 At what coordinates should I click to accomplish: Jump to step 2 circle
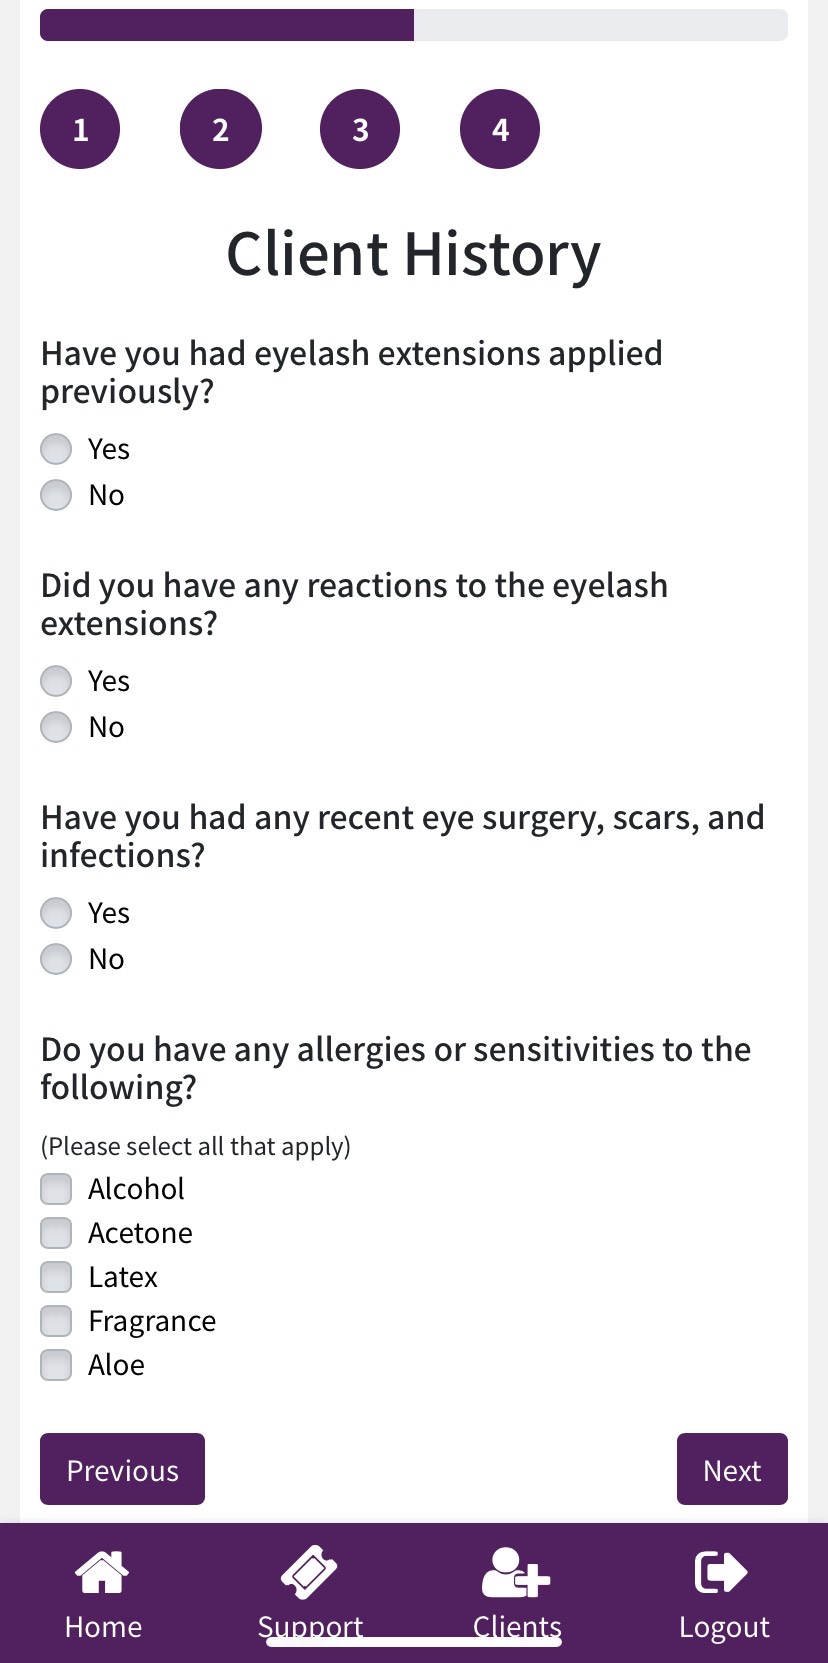220,129
